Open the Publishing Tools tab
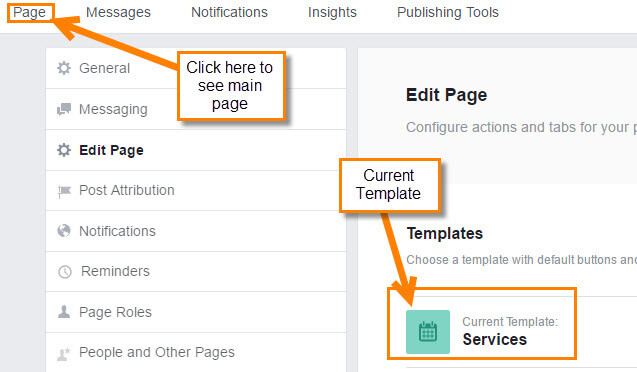Viewport: 637px width, 372px height. tap(448, 12)
